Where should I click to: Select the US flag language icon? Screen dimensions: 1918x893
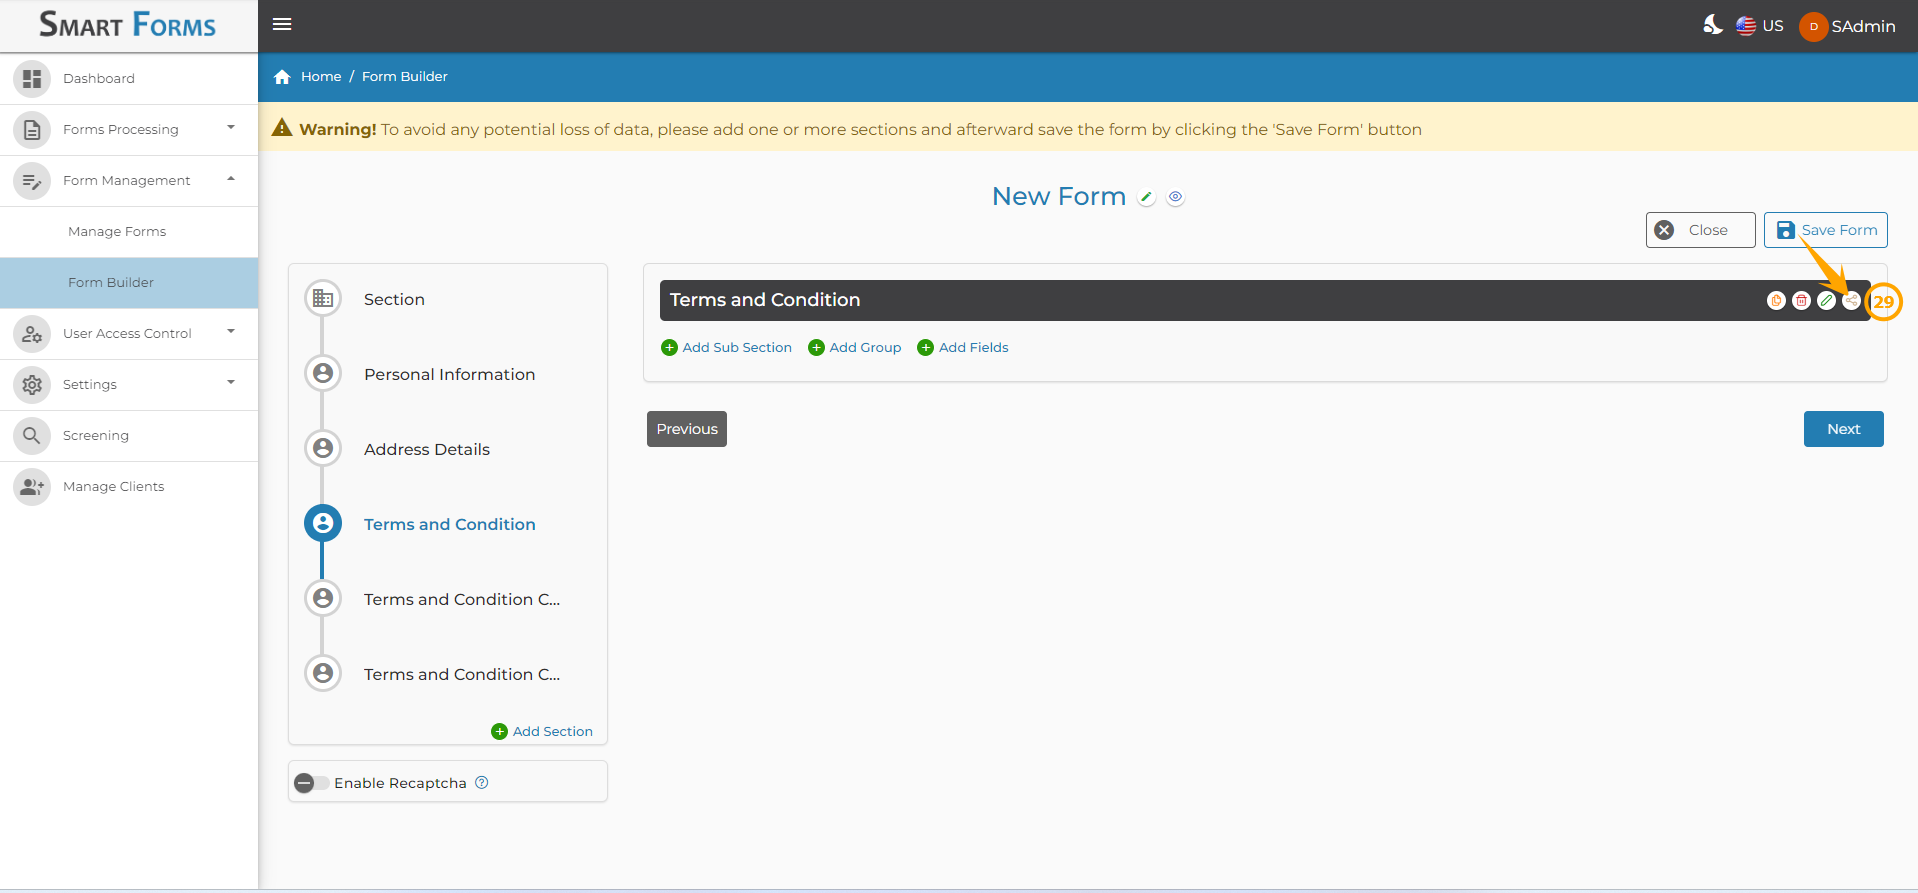(1746, 26)
